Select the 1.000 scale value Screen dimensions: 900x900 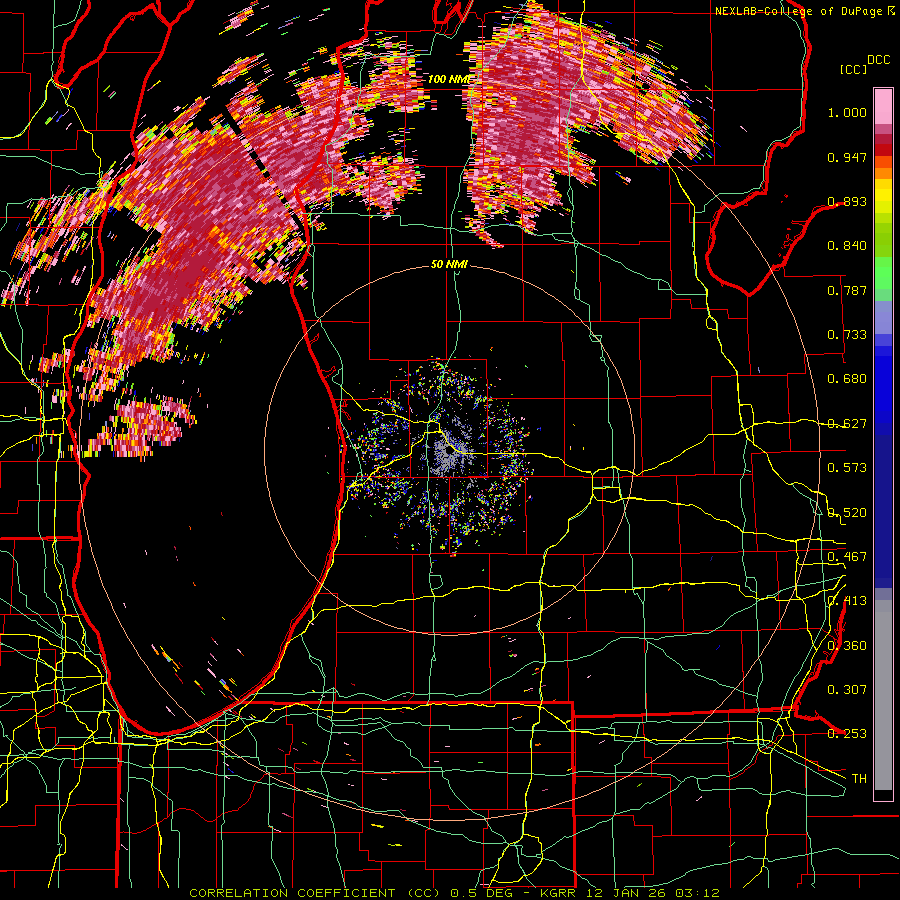tap(847, 112)
